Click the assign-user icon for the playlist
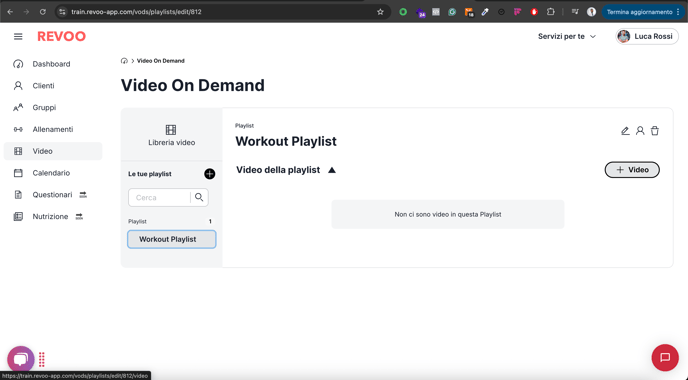This screenshot has height=380, width=688. point(640,131)
